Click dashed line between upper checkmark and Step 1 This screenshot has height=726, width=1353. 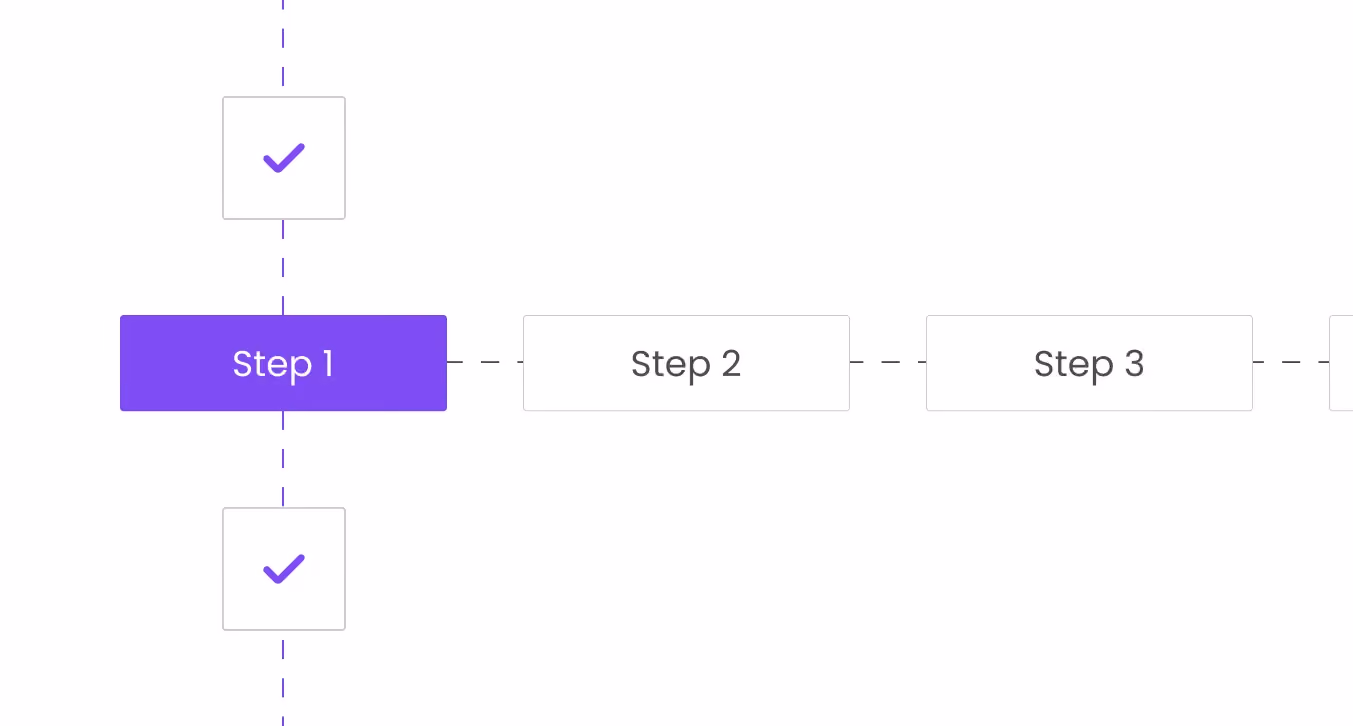click(x=283, y=267)
